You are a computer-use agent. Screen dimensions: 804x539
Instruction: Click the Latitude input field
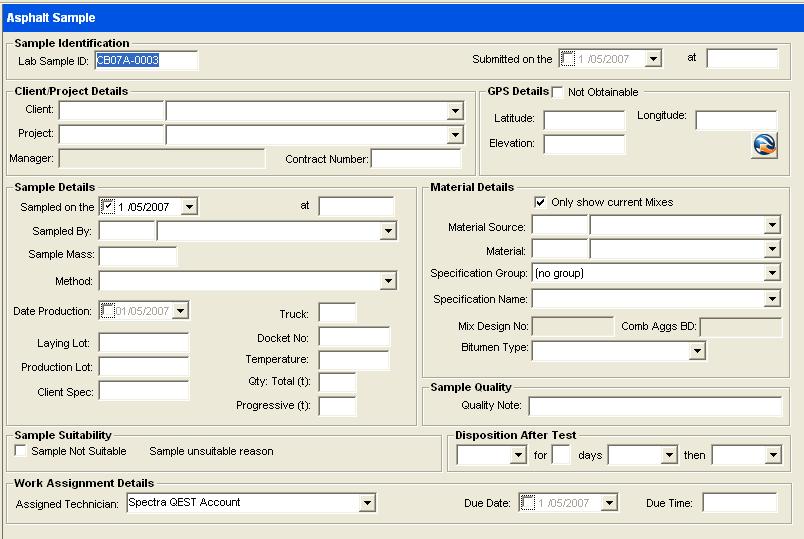coord(583,120)
